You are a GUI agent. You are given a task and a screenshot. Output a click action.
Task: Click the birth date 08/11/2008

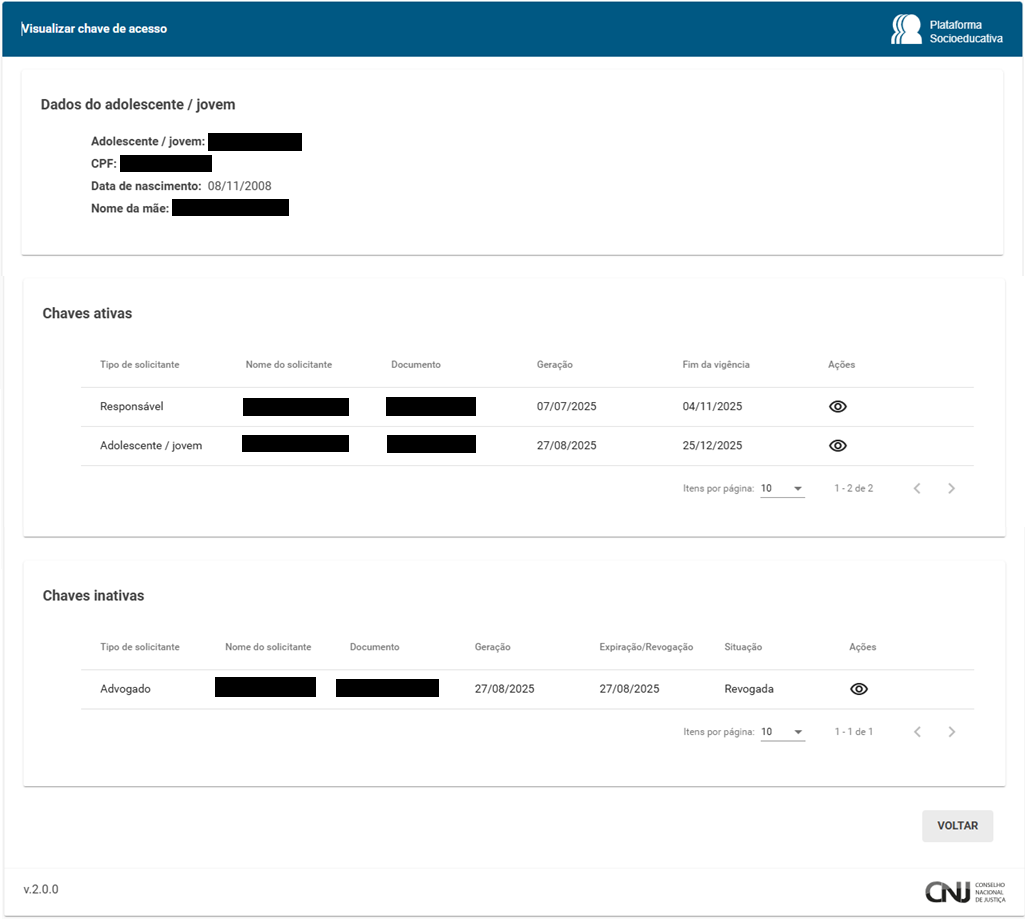(x=239, y=186)
